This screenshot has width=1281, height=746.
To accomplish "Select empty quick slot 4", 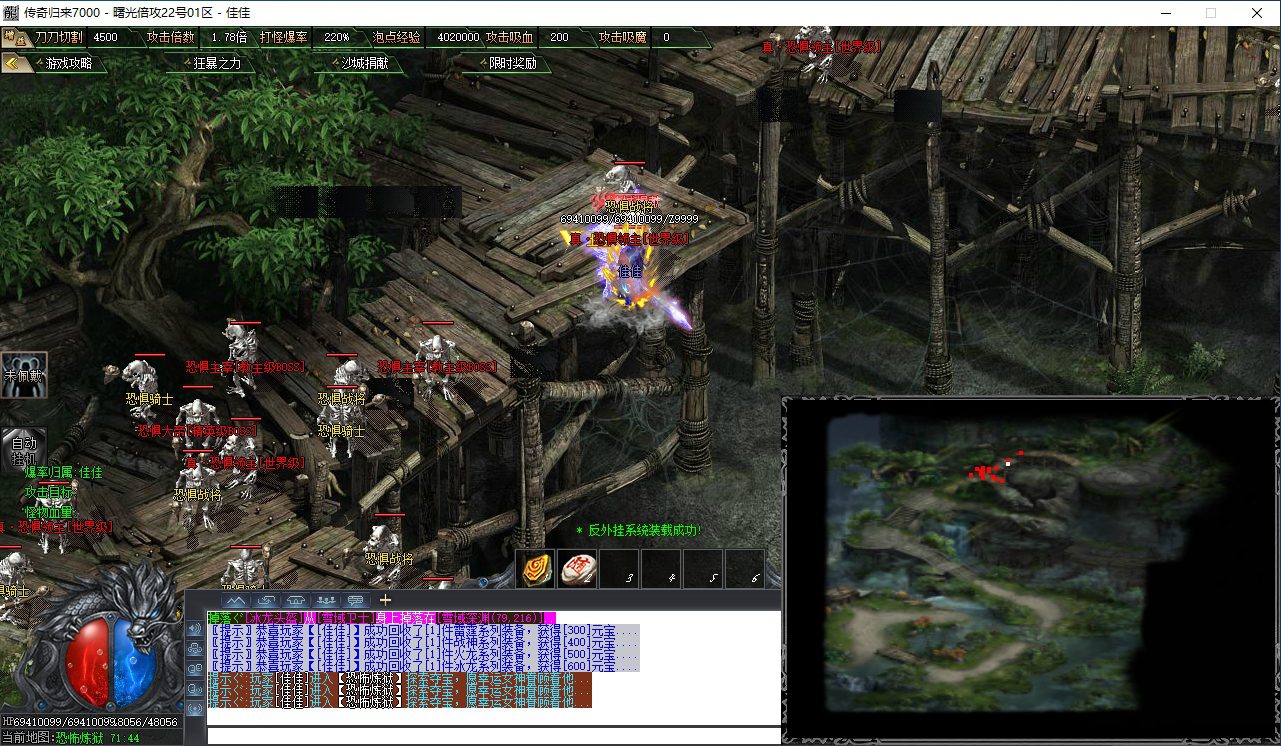I will tap(661, 569).
